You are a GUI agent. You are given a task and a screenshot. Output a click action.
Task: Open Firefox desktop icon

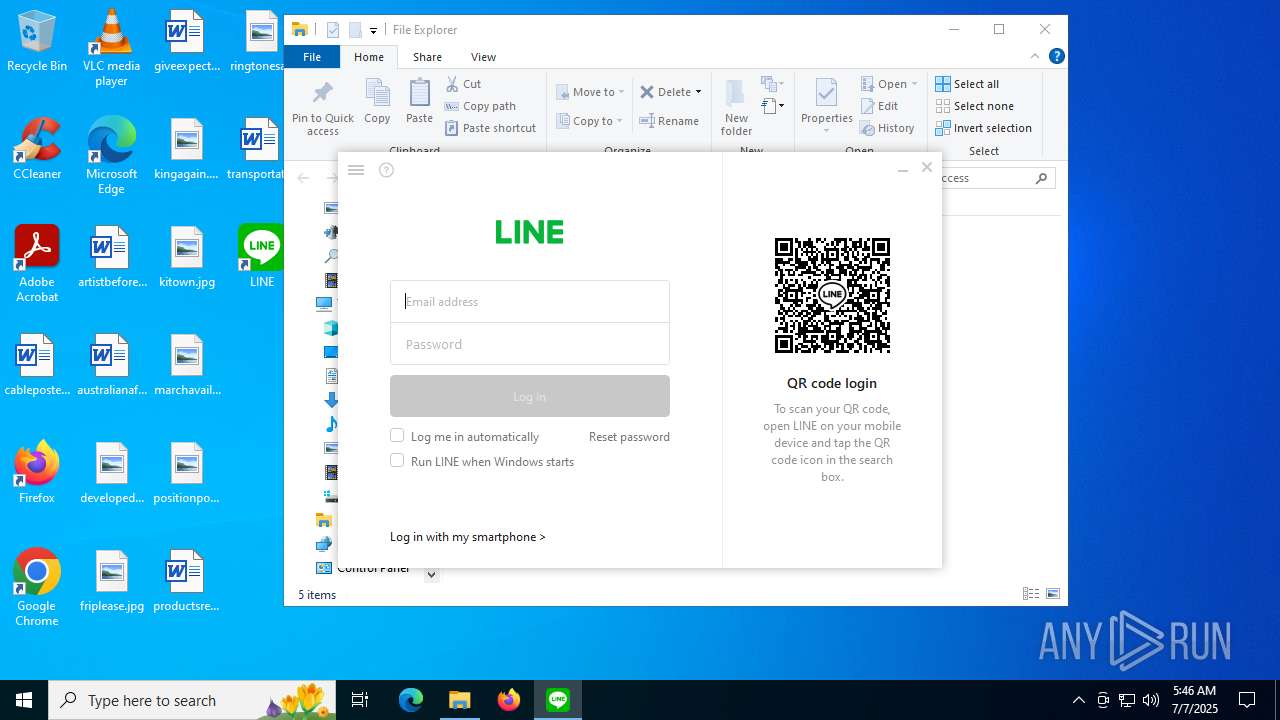(37, 472)
